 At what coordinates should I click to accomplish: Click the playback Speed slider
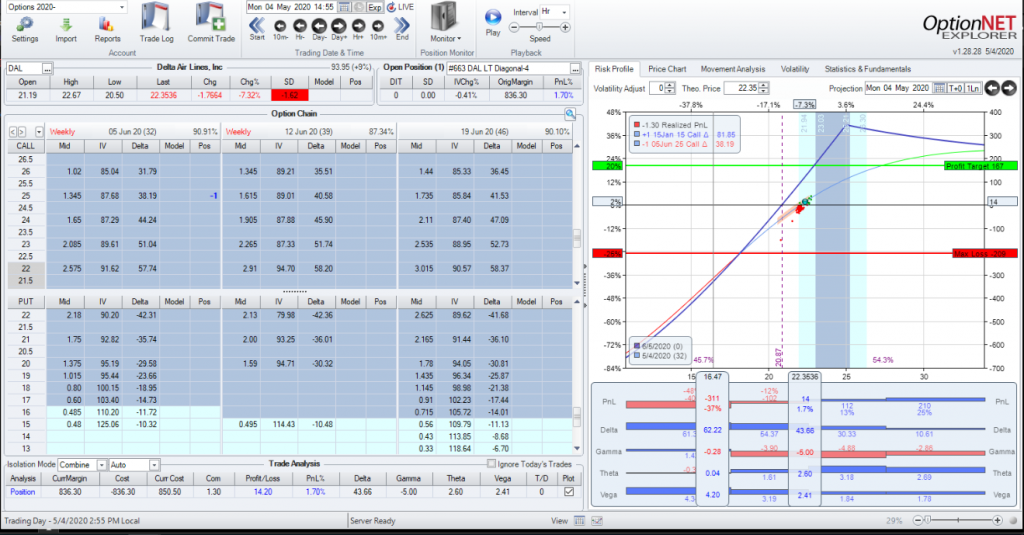click(x=540, y=25)
